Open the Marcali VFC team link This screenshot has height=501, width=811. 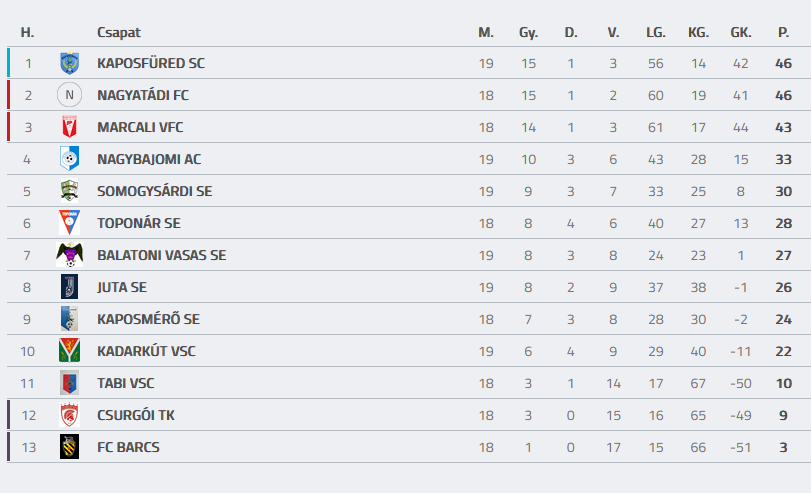(x=140, y=127)
